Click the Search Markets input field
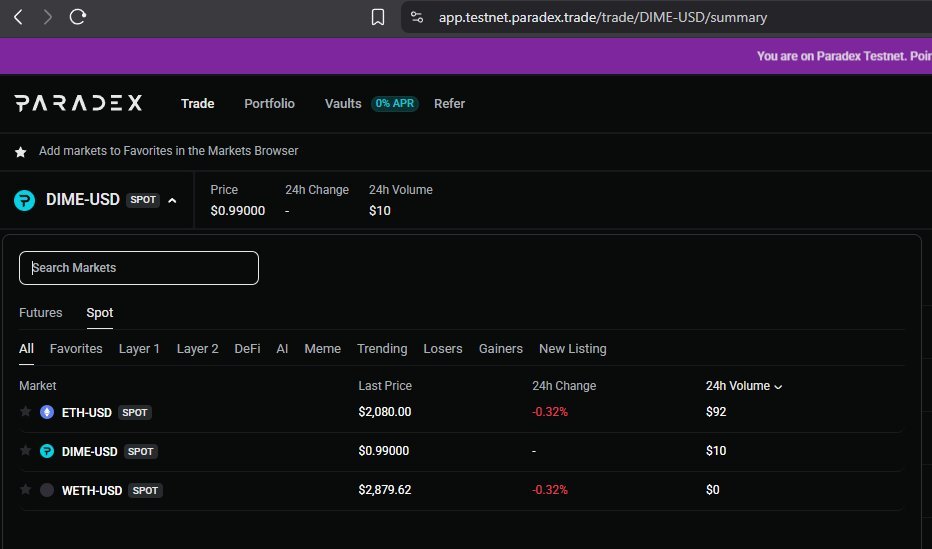Viewport: 932px width, 549px height. pos(139,268)
